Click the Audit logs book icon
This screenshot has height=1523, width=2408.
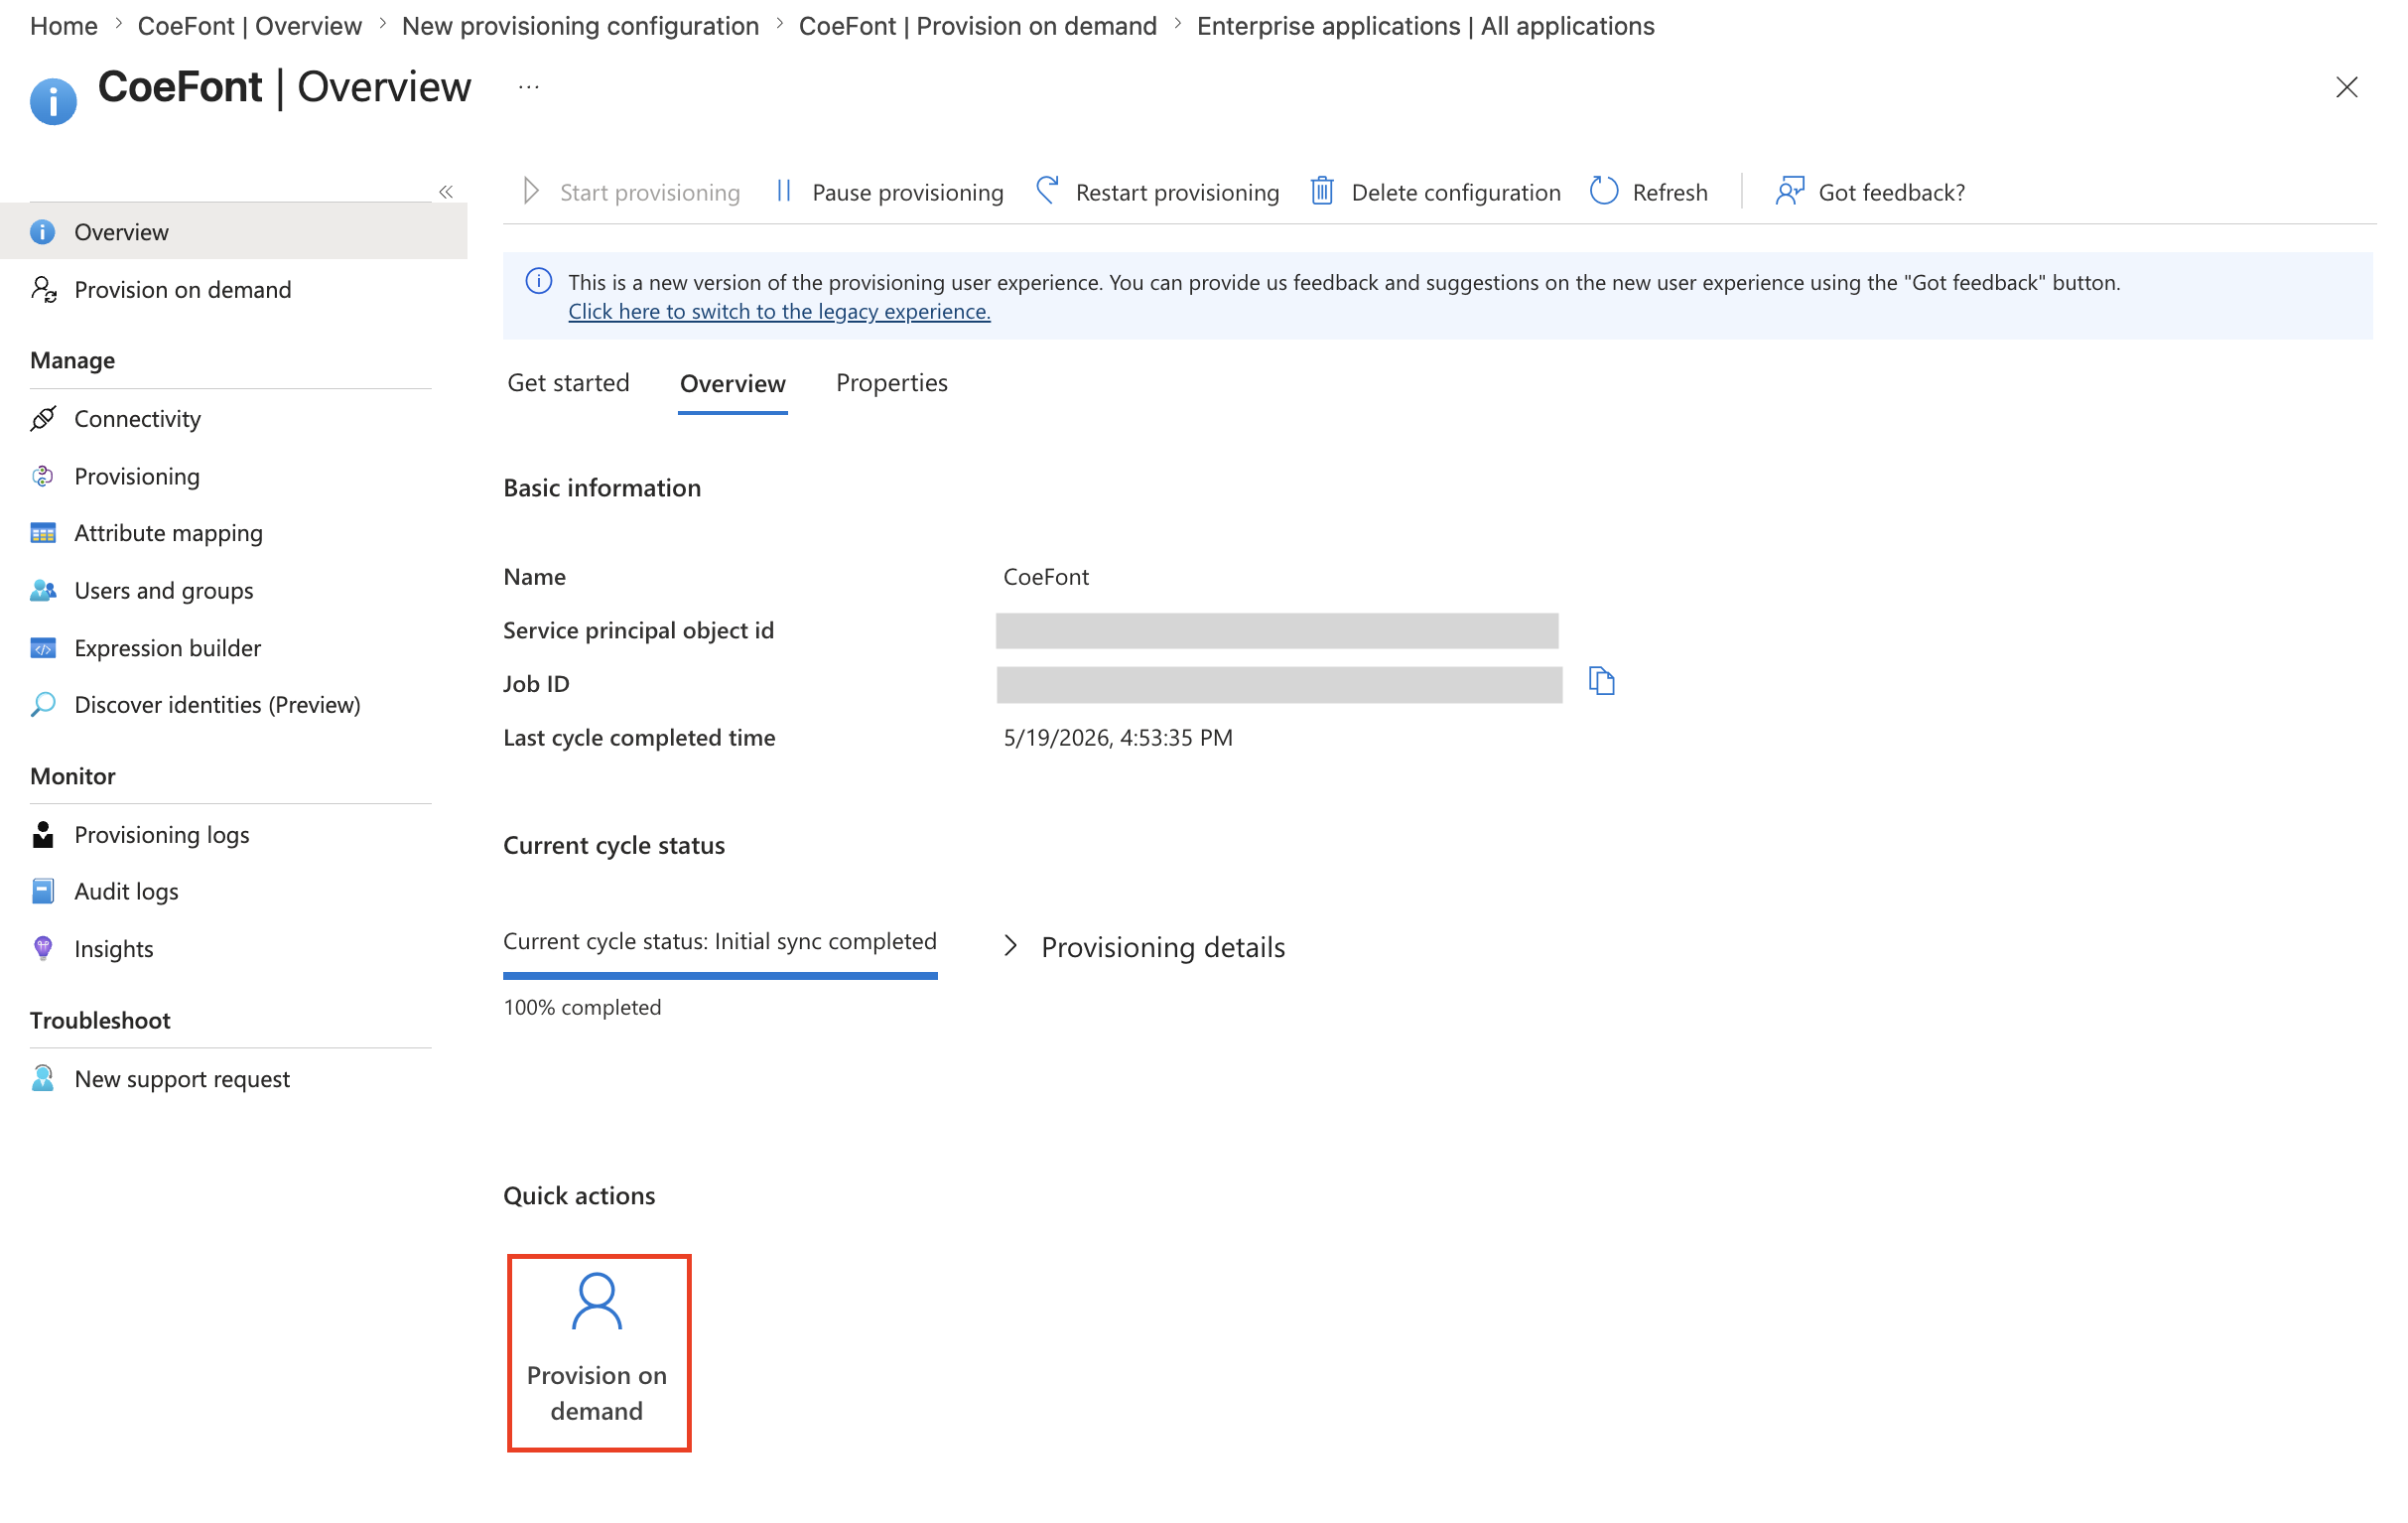(x=43, y=891)
